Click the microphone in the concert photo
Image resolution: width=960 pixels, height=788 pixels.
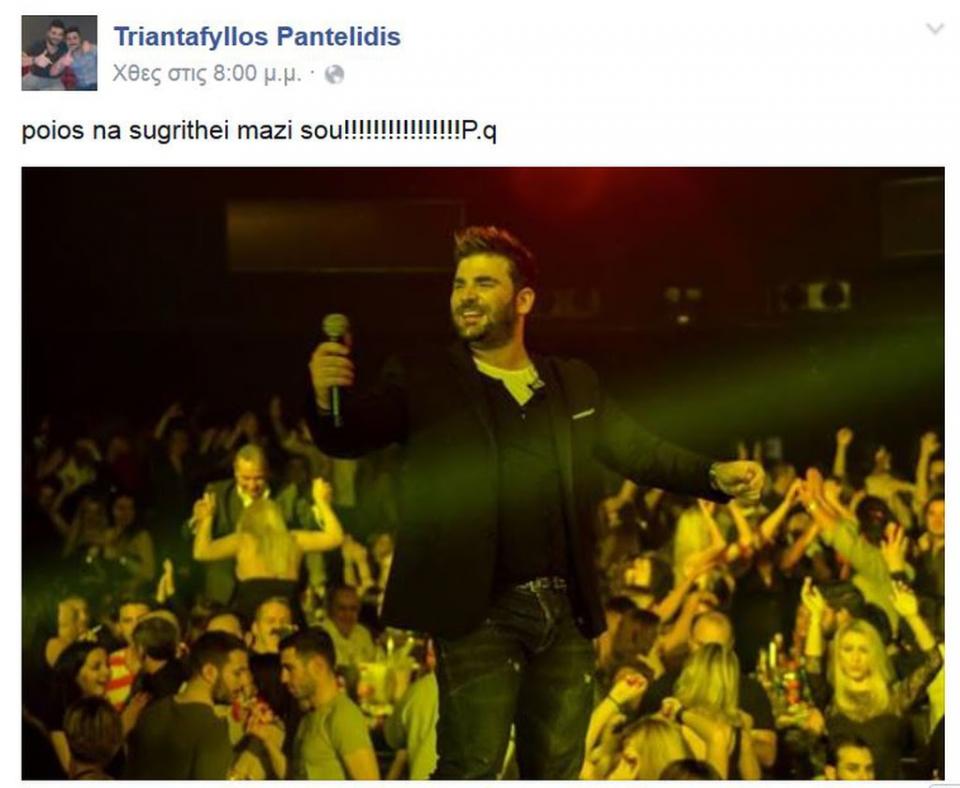click(336, 369)
